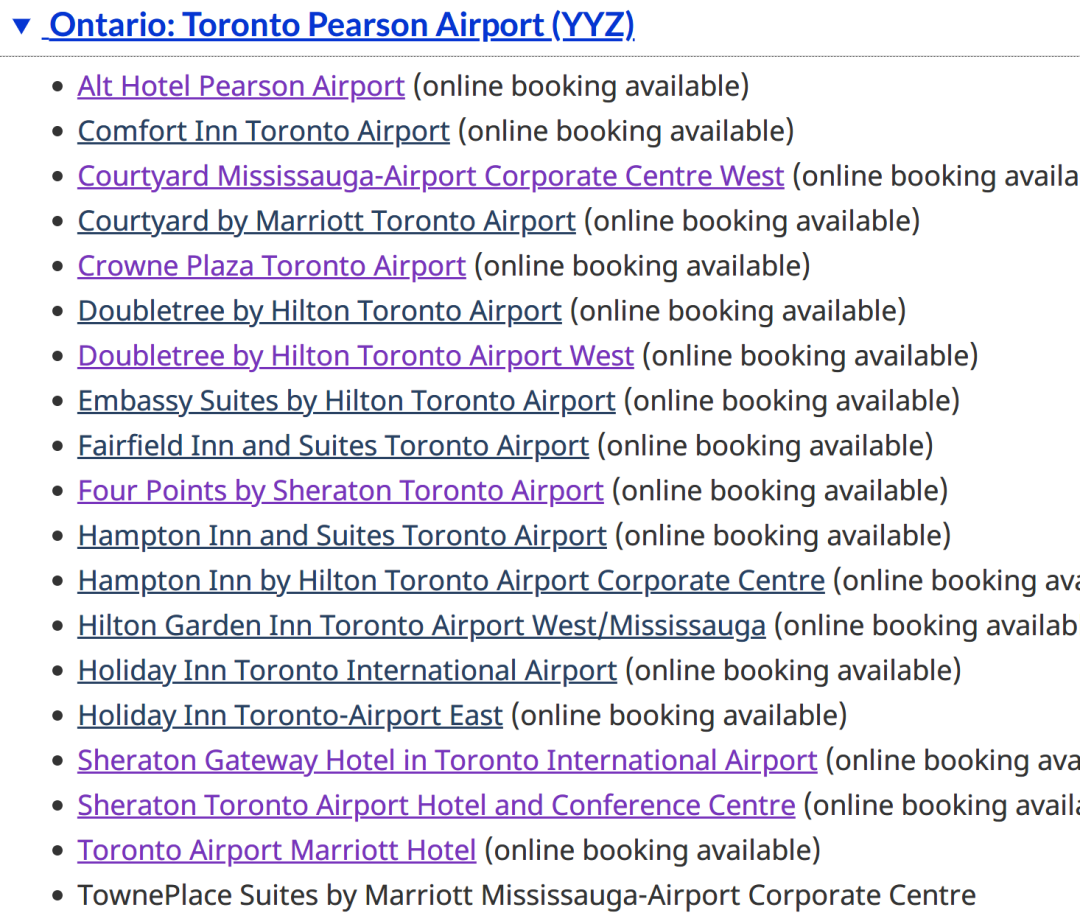Click Toronto Airport Marriott Hotel link
The image size is (1080, 913).
[277, 850]
